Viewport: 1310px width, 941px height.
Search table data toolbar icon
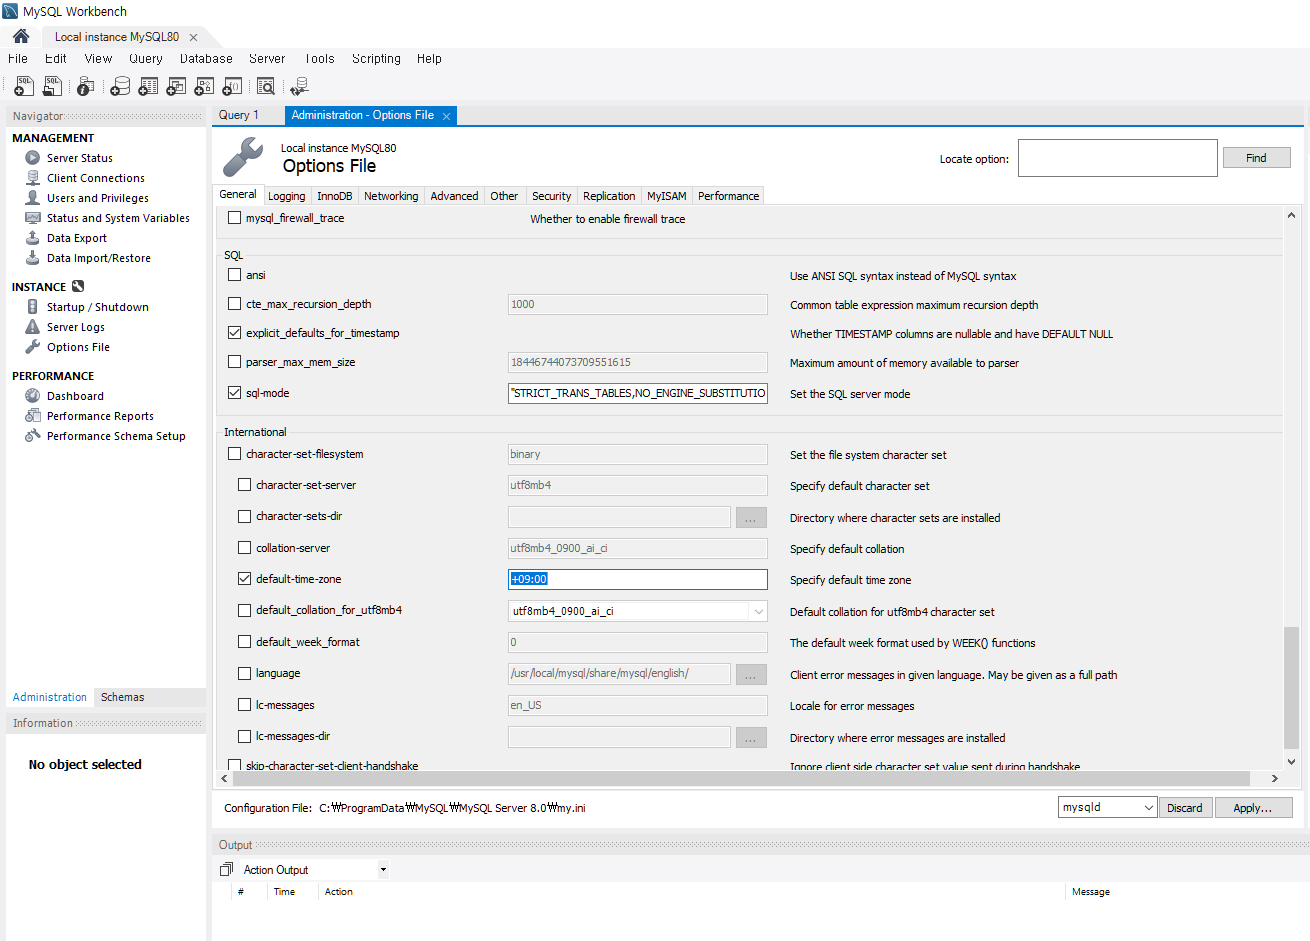pyautogui.click(x=266, y=87)
